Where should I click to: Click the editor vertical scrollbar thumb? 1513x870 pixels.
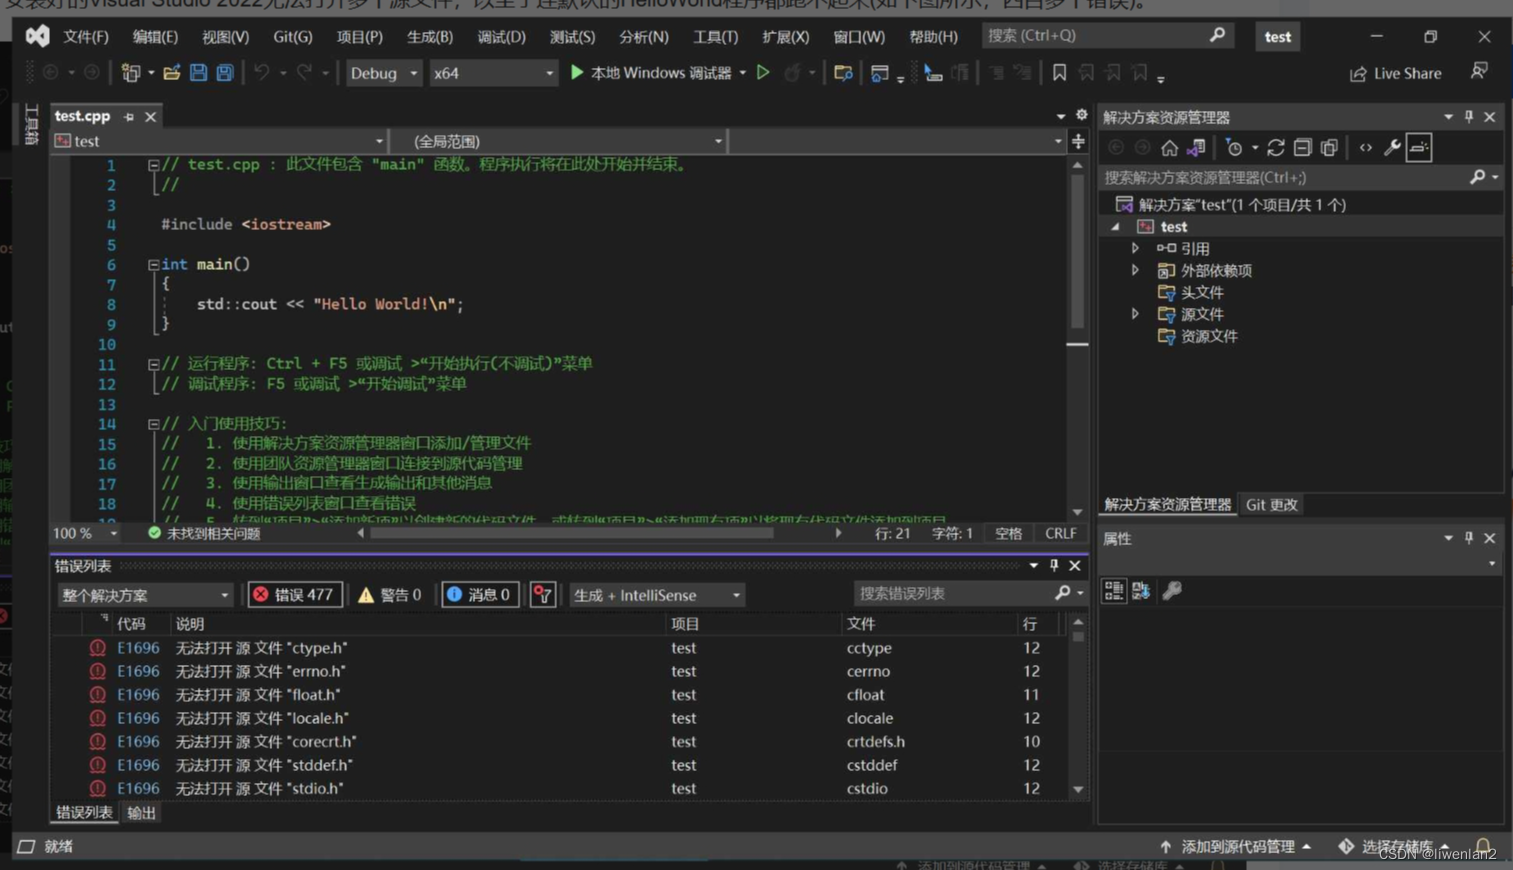[1077, 252]
